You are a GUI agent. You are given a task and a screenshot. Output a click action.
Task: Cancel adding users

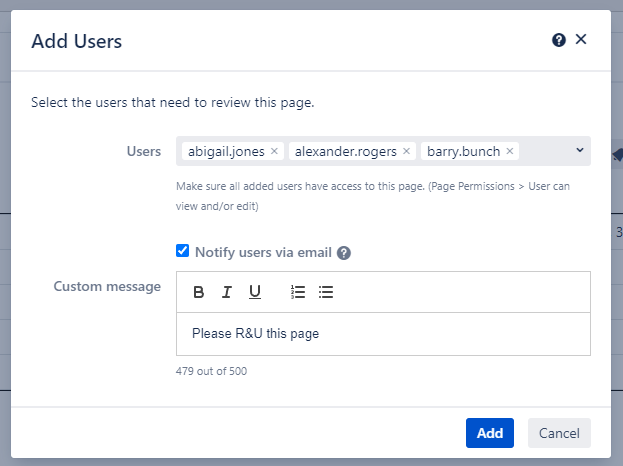559,433
